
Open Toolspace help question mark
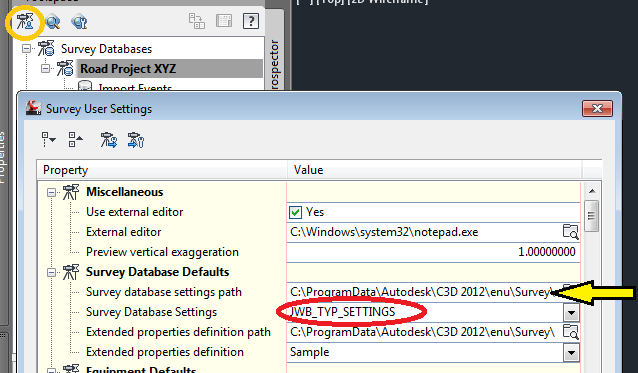(251, 21)
